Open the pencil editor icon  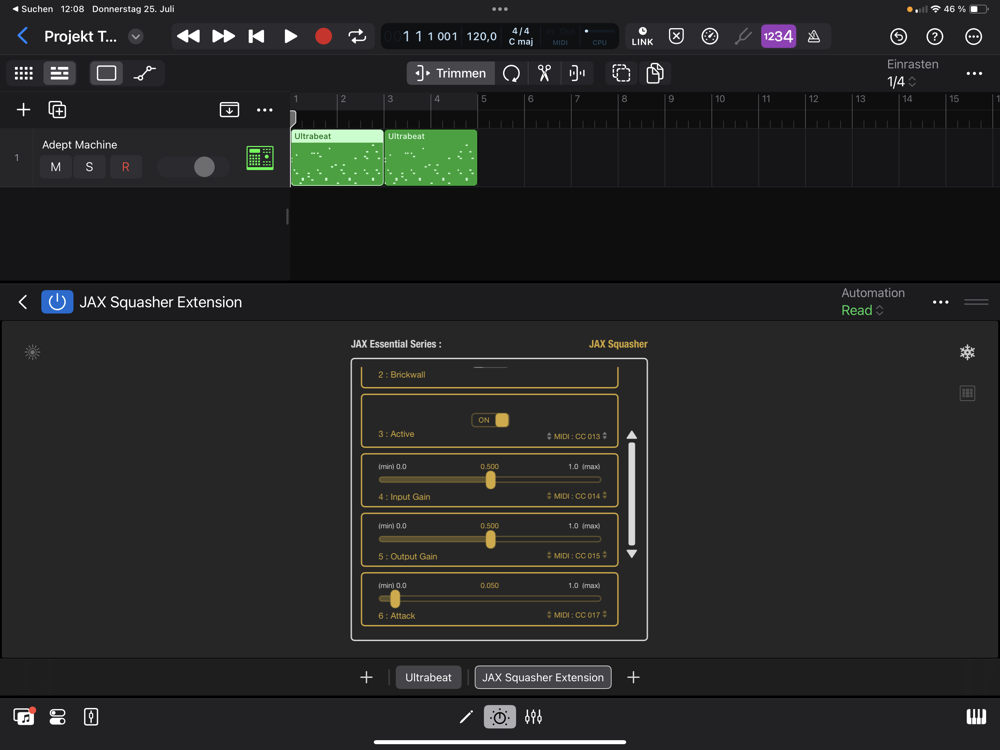(466, 717)
